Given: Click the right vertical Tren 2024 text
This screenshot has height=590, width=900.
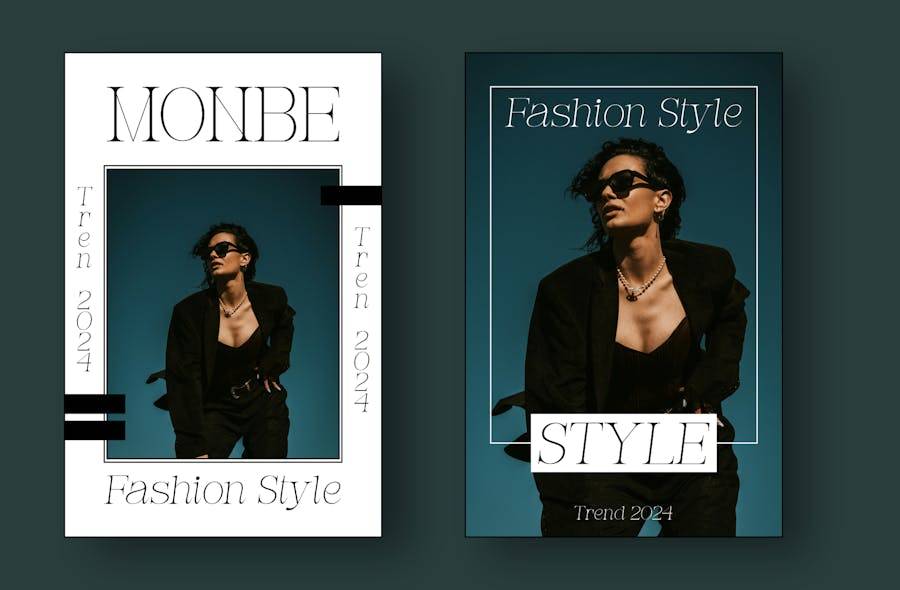Looking at the screenshot, I should [x=362, y=319].
